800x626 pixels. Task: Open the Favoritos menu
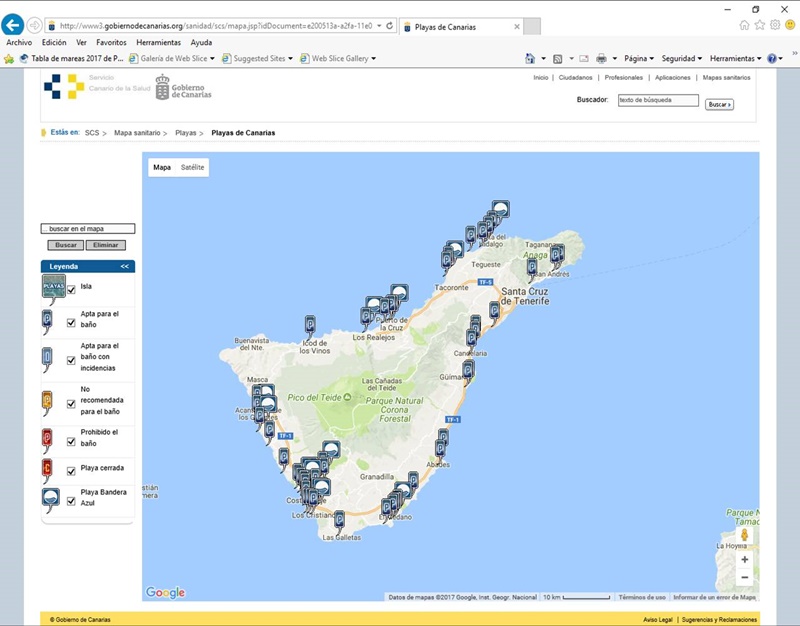tap(111, 43)
